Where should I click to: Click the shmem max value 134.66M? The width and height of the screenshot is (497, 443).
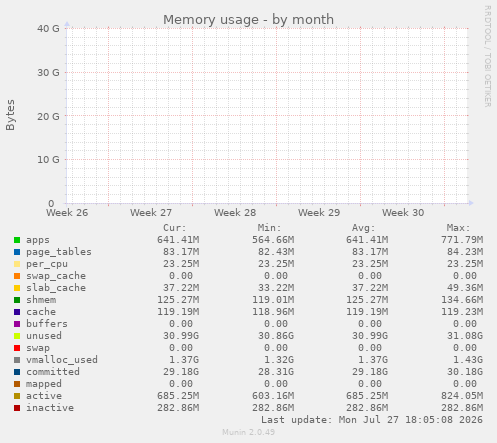462,300
